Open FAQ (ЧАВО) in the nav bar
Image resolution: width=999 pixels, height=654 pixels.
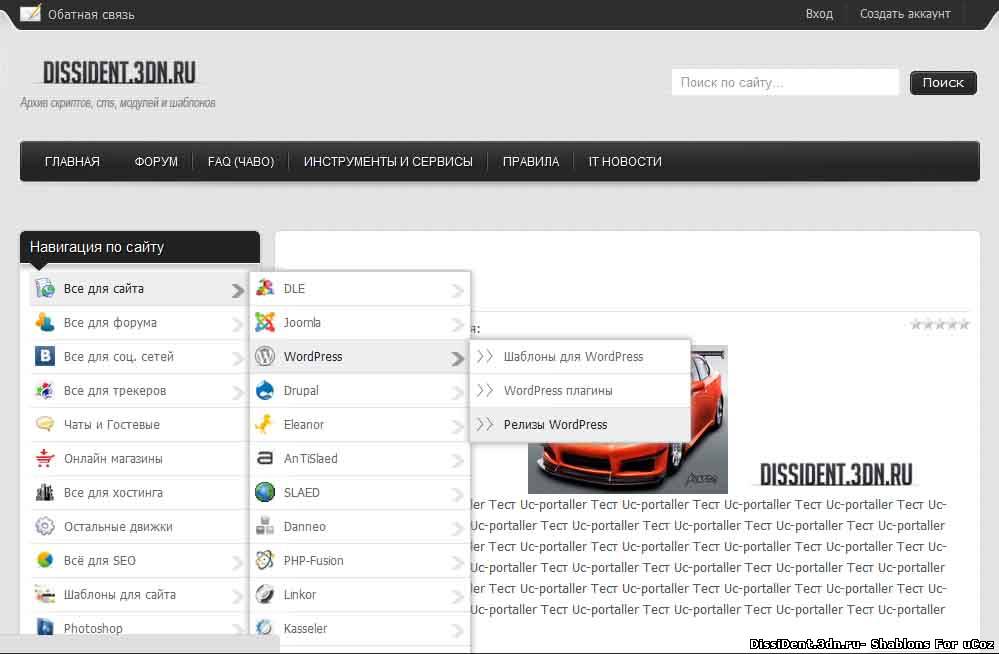tap(241, 161)
